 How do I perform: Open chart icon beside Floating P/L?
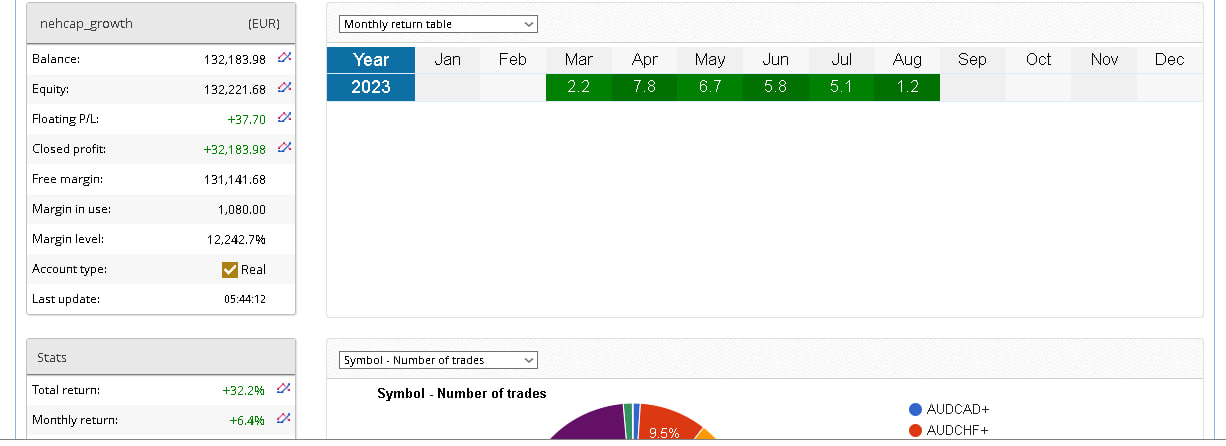[284, 119]
